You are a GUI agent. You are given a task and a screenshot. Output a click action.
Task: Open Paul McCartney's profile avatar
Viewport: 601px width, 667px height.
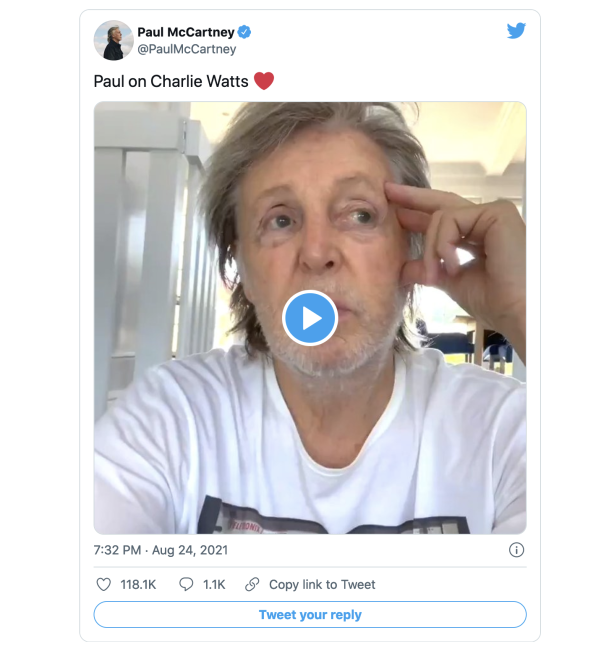tap(113, 40)
